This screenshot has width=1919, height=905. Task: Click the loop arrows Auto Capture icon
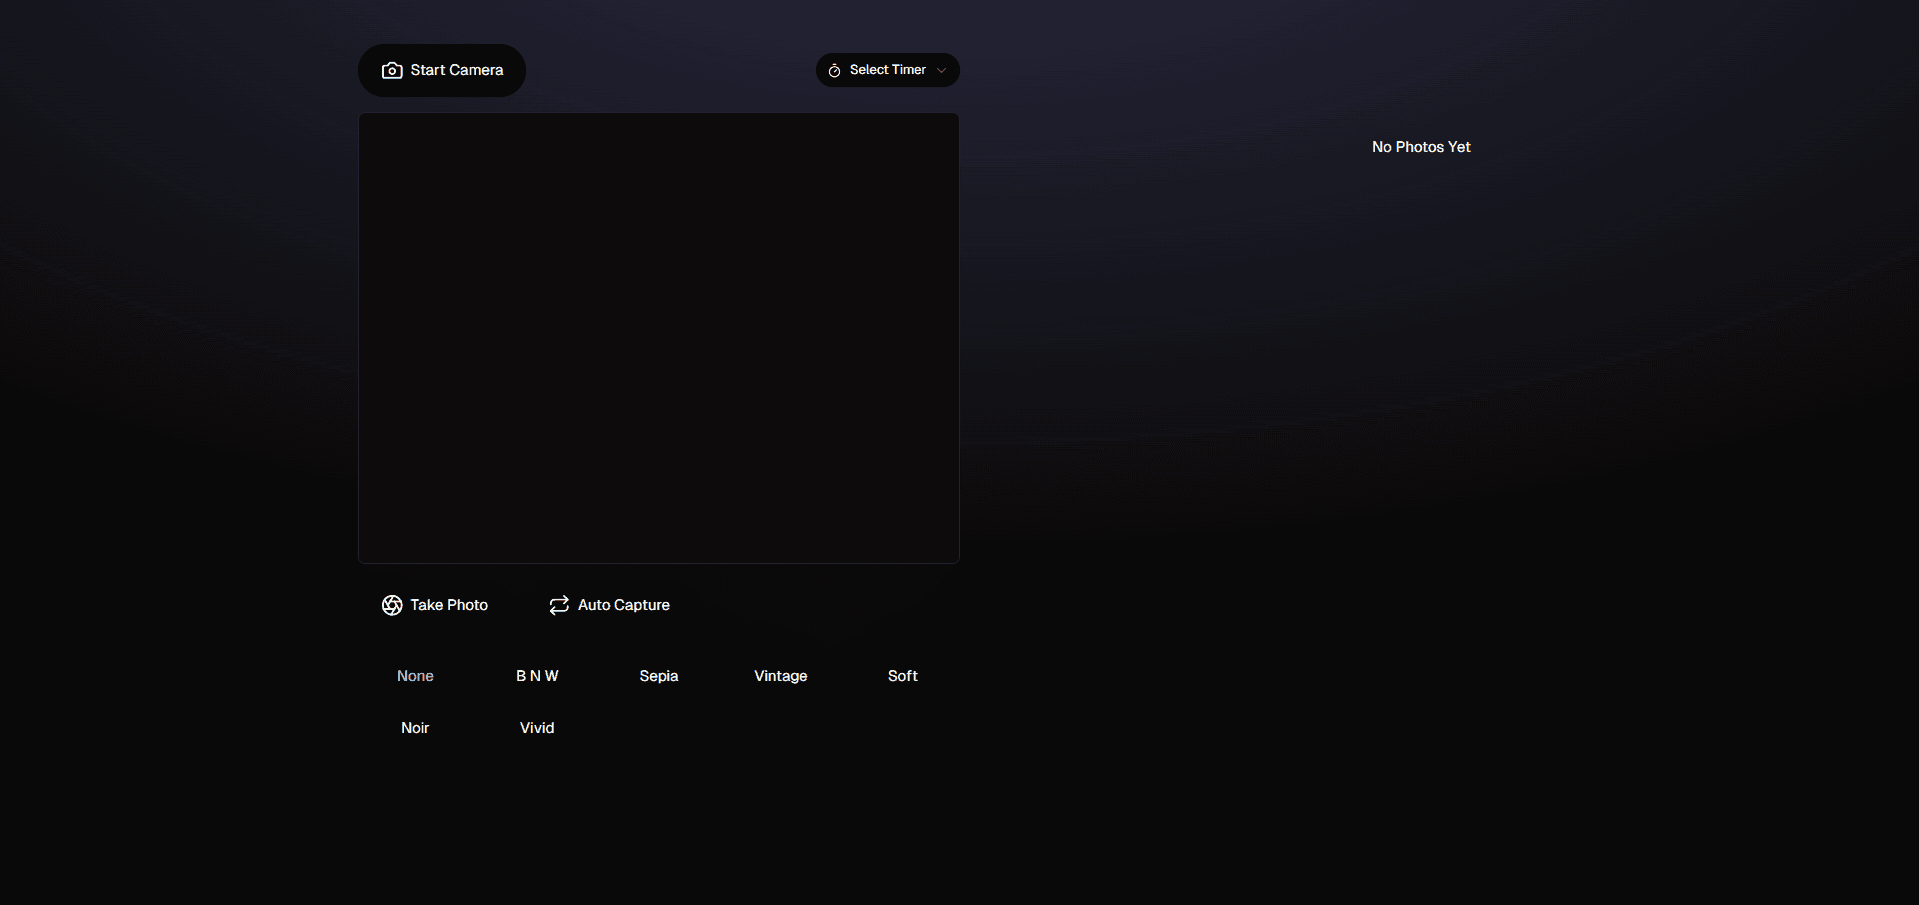tap(559, 605)
